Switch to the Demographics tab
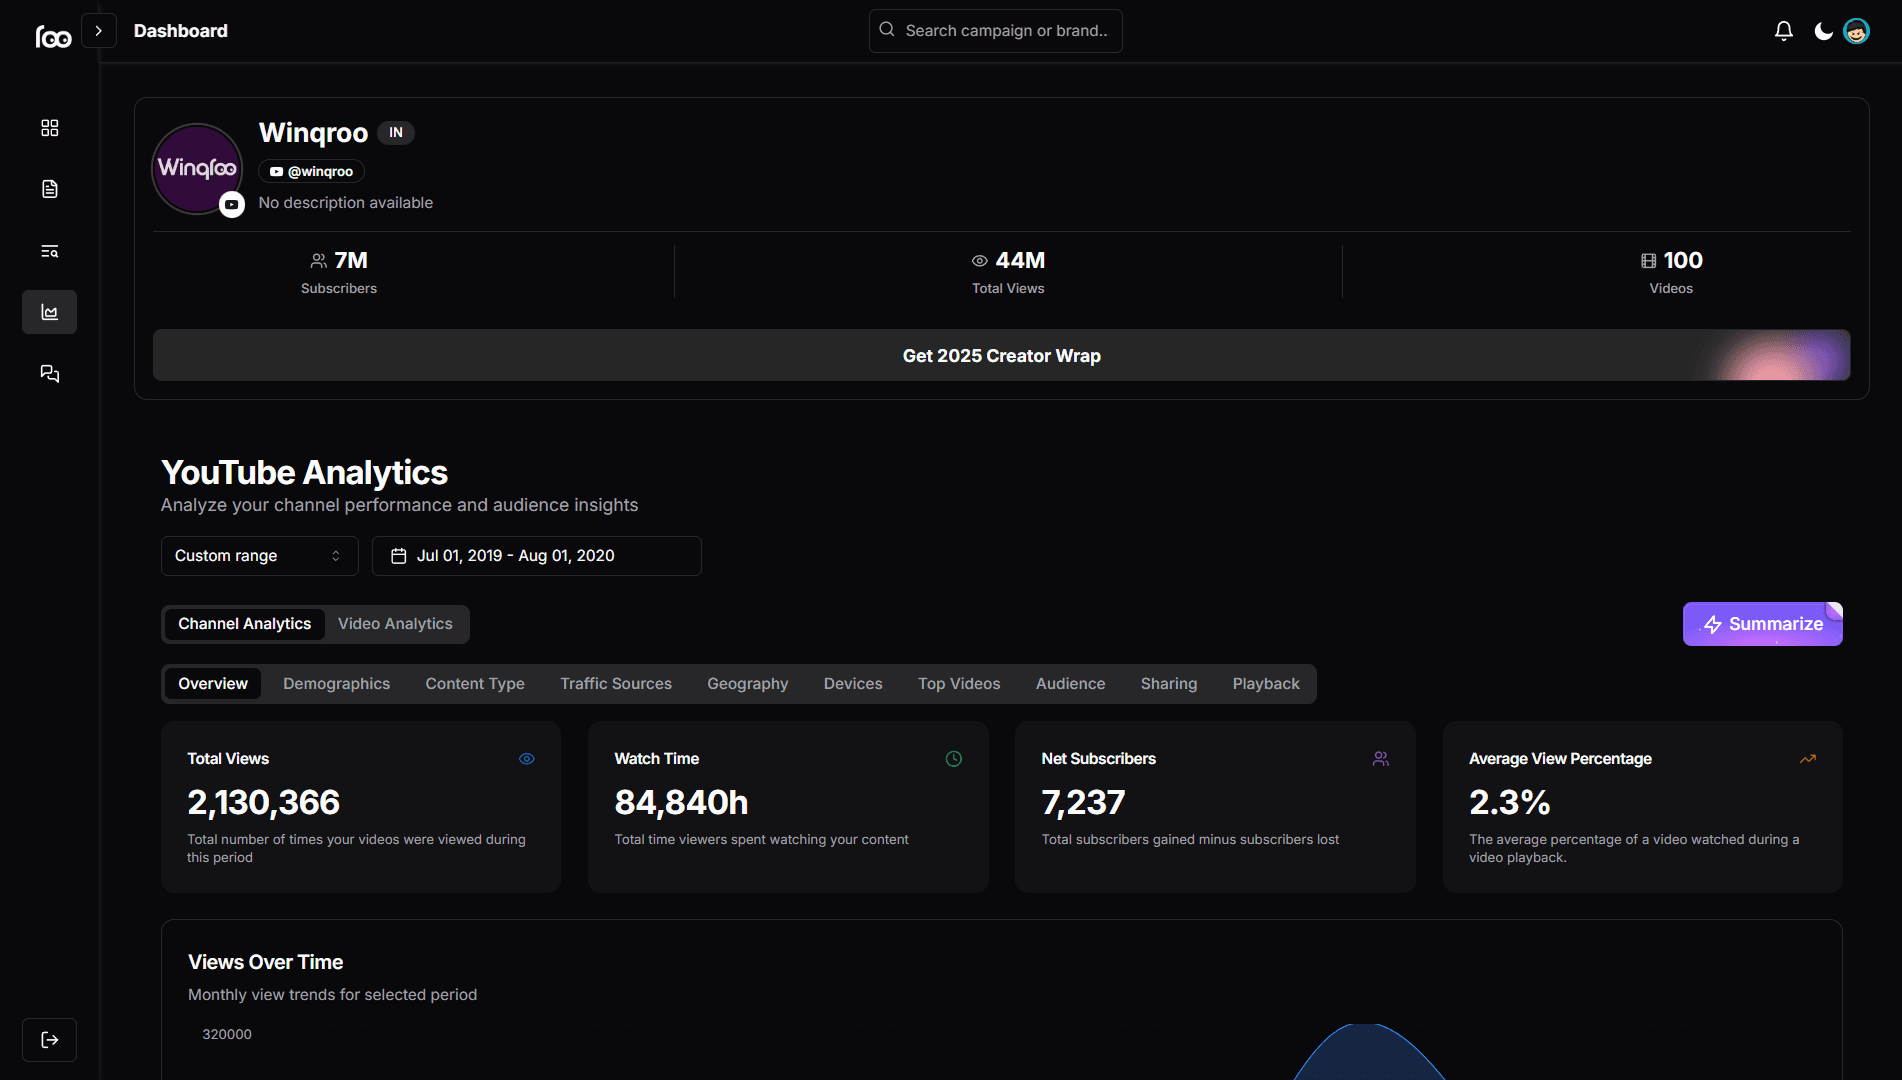This screenshot has width=1902, height=1080. click(x=336, y=683)
